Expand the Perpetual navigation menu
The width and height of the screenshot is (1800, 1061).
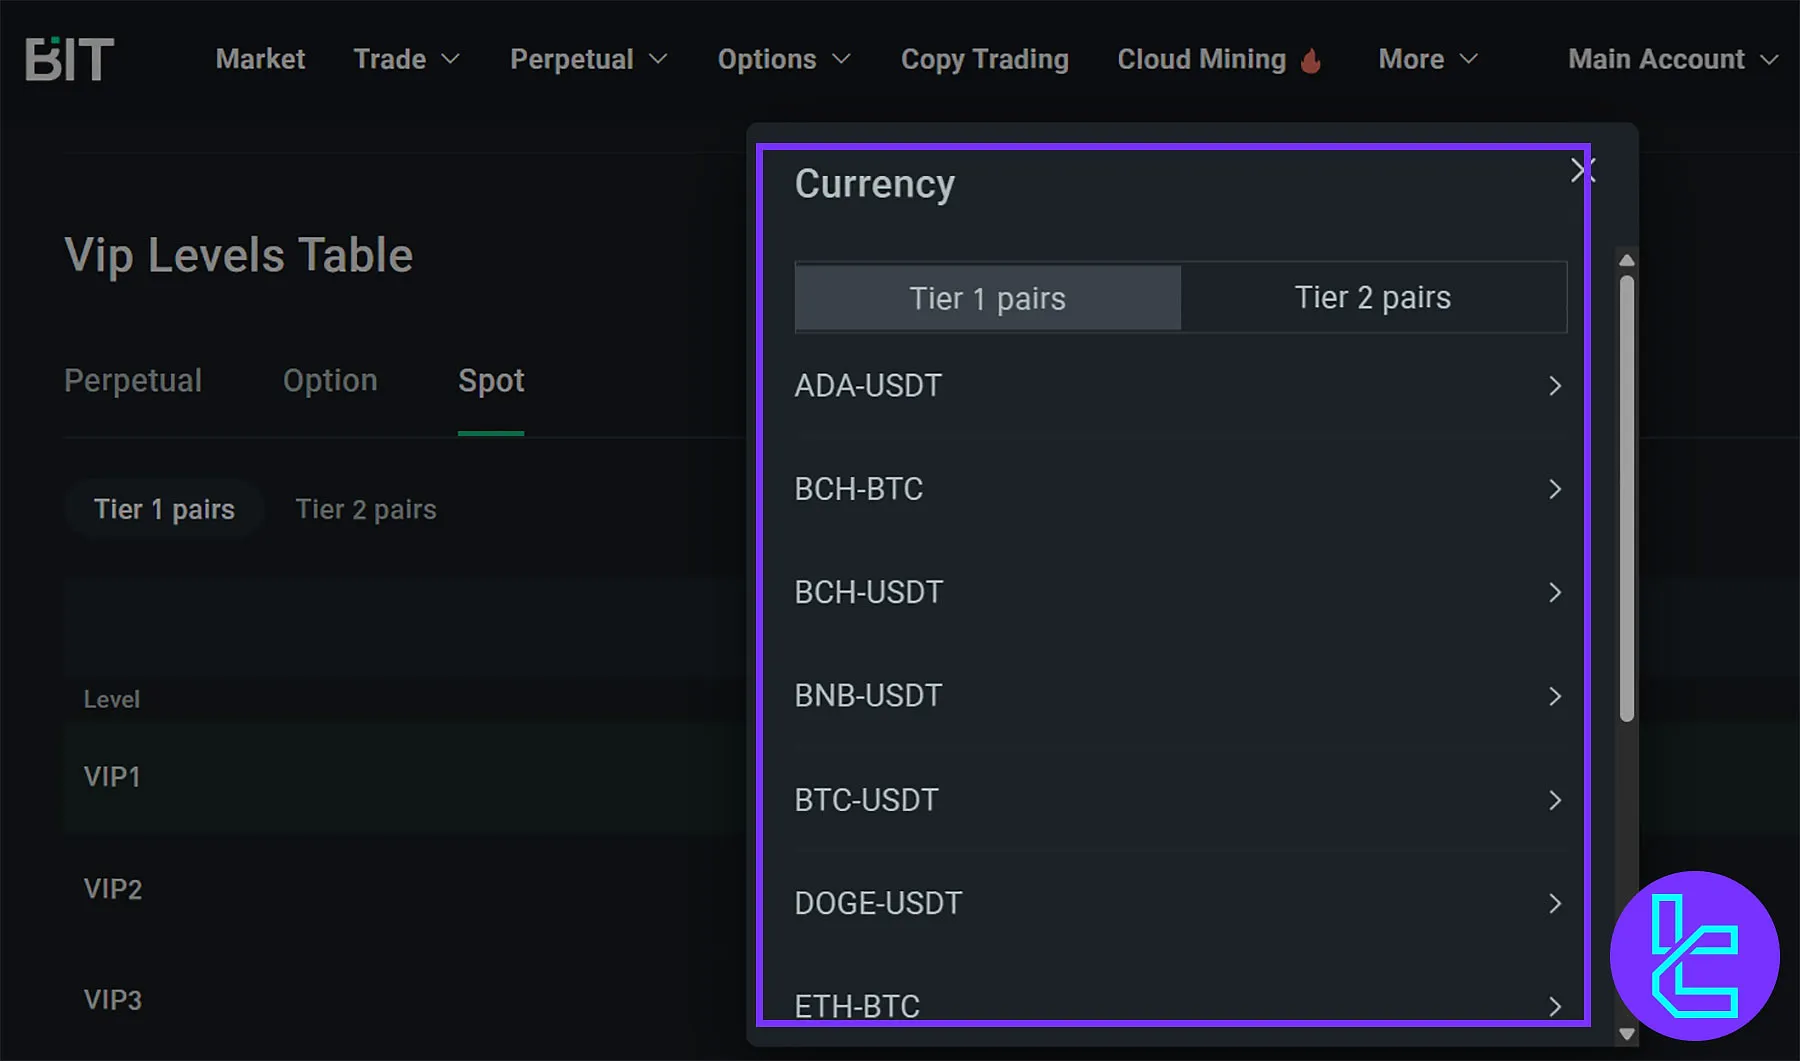pyautogui.click(x=589, y=59)
